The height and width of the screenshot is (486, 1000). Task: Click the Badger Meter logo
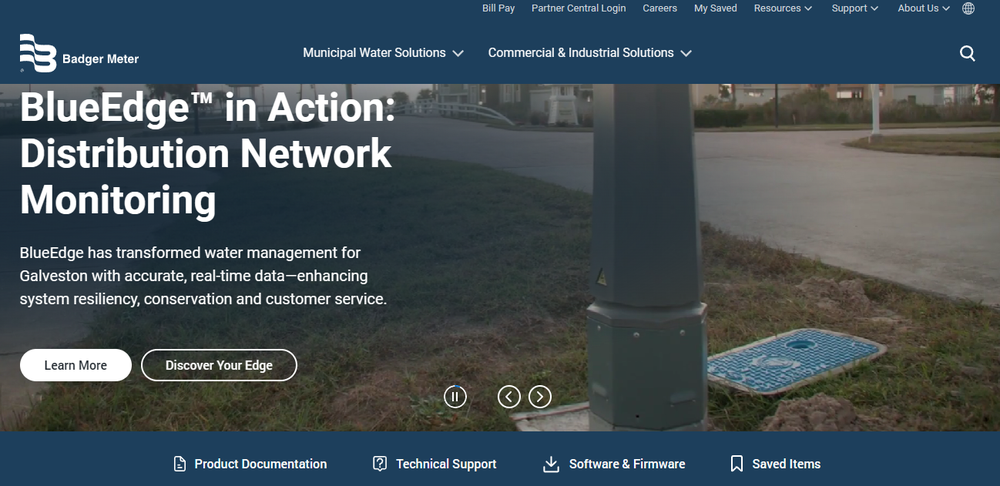pyautogui.click(x=79, y=53)
